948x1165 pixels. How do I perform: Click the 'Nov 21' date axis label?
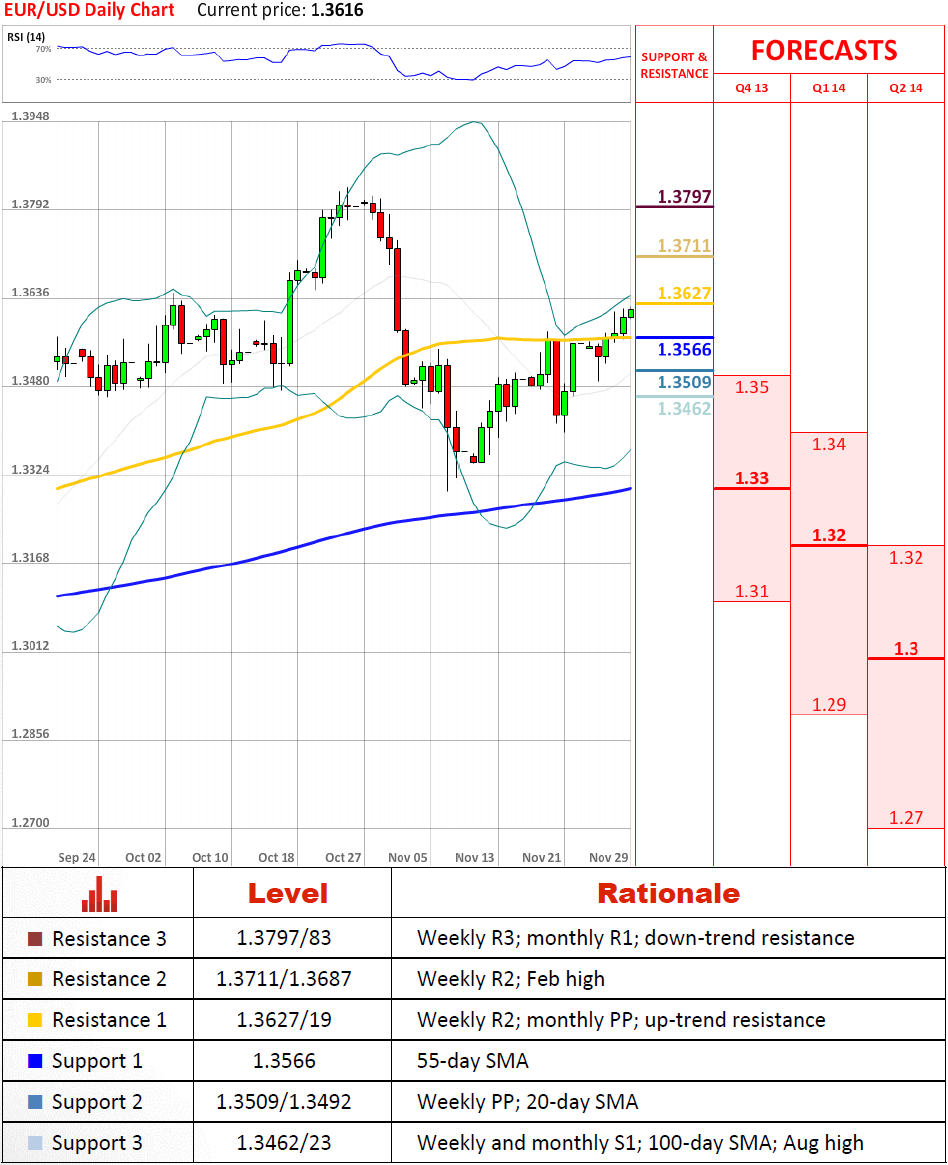pos(542,857)
